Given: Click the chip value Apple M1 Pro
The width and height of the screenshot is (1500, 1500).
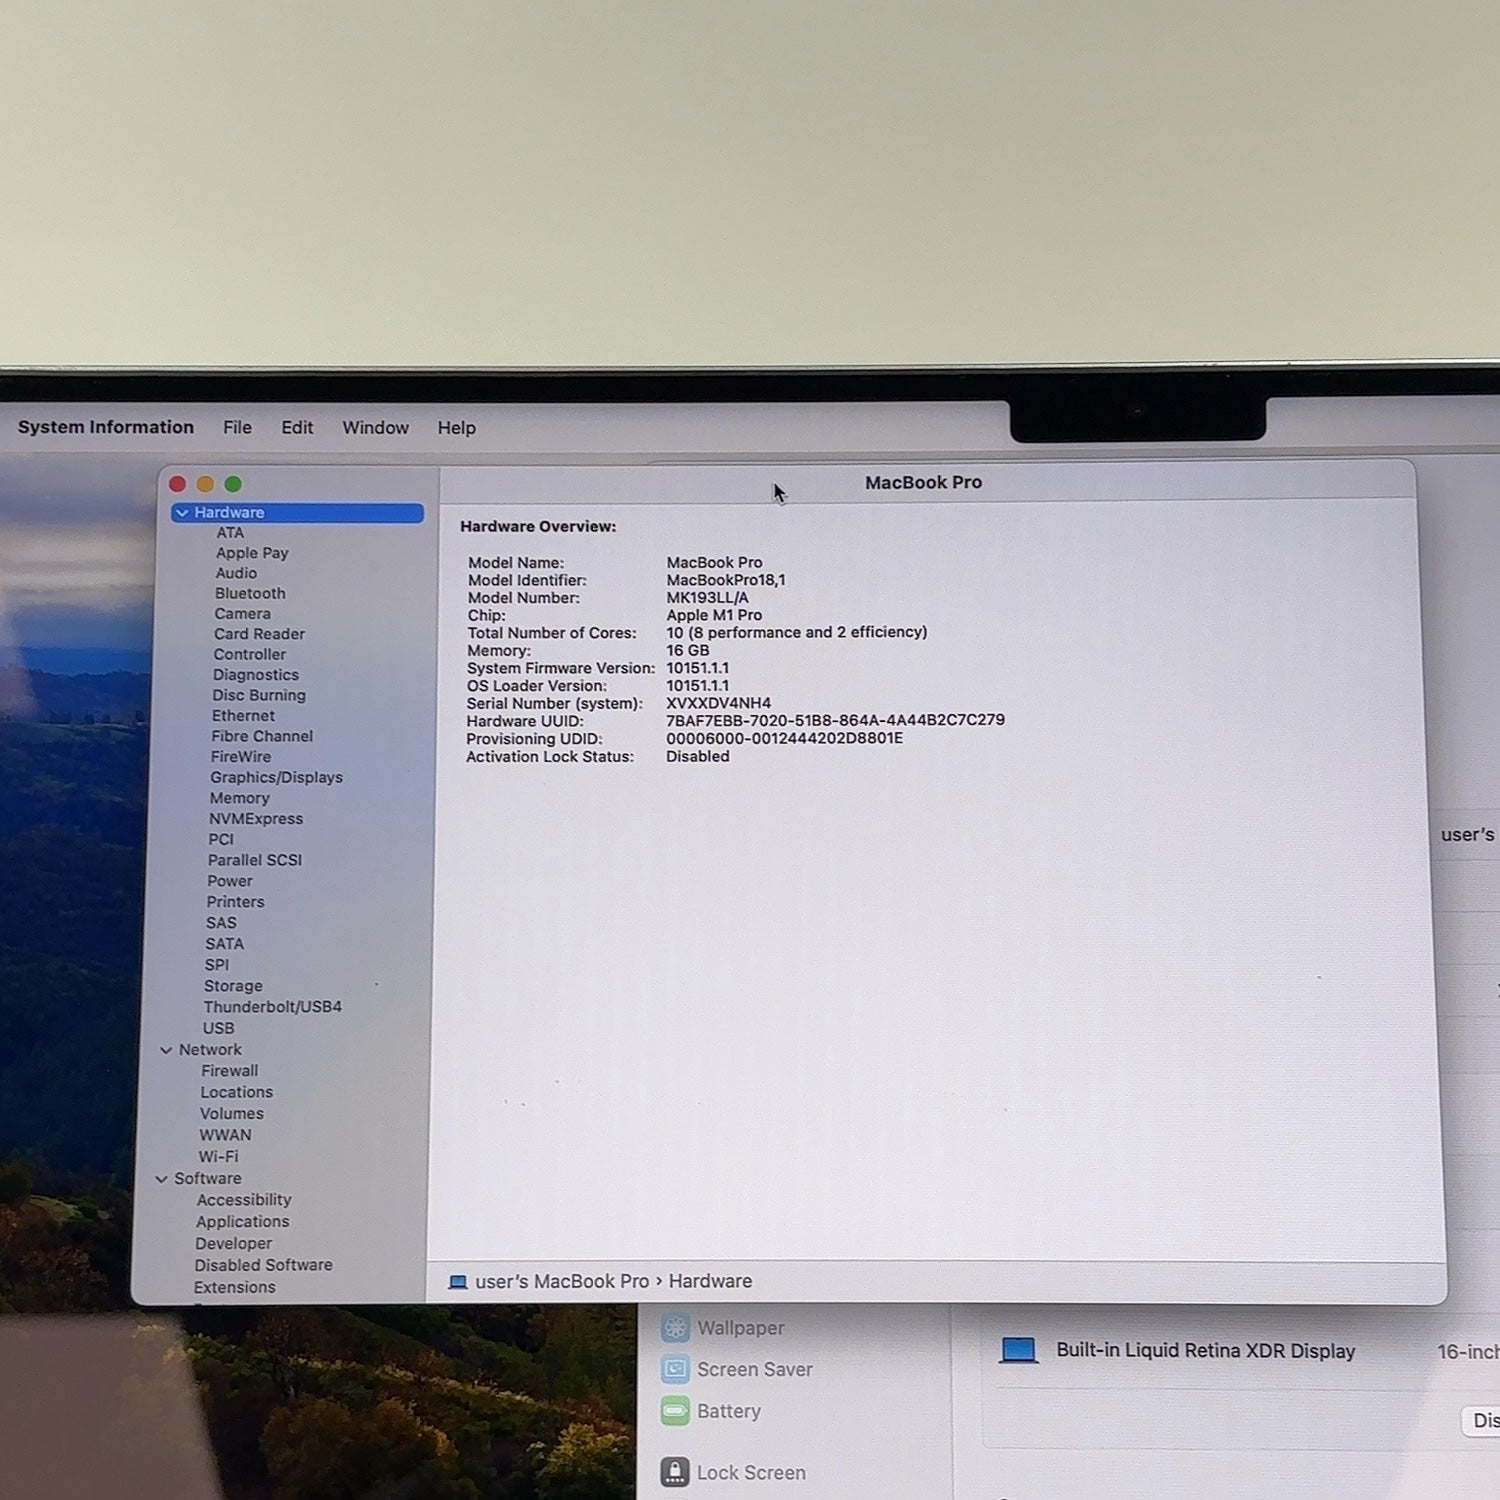Looking at the screenshot, I should tap(714, 615).
